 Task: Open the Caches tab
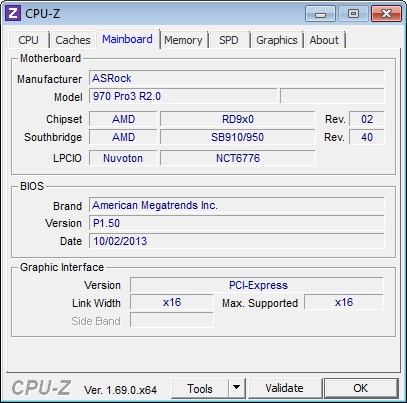coord(73,40)
